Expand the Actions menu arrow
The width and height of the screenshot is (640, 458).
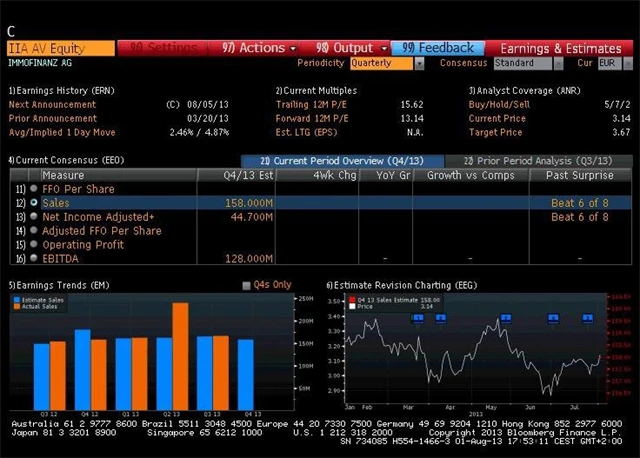293,49
